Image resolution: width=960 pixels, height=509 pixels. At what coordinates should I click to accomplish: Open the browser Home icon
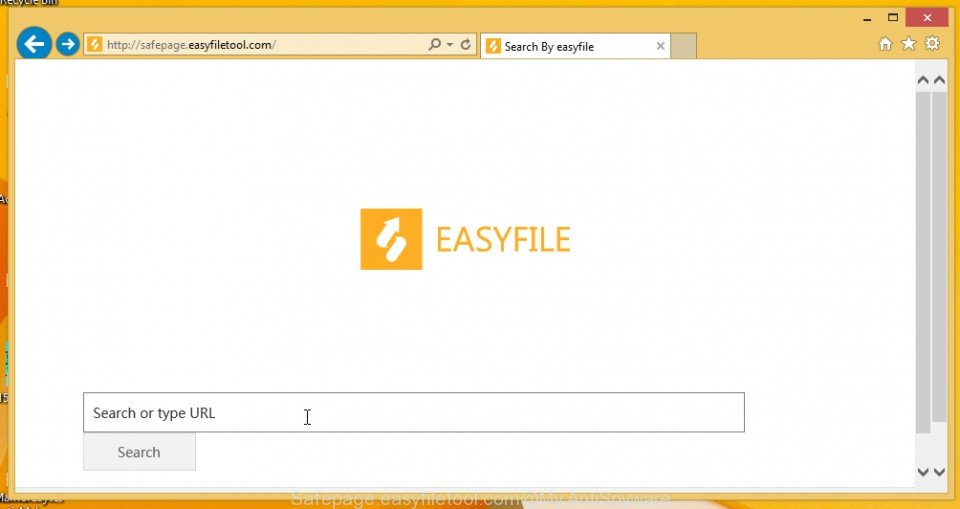pos(885,43)
